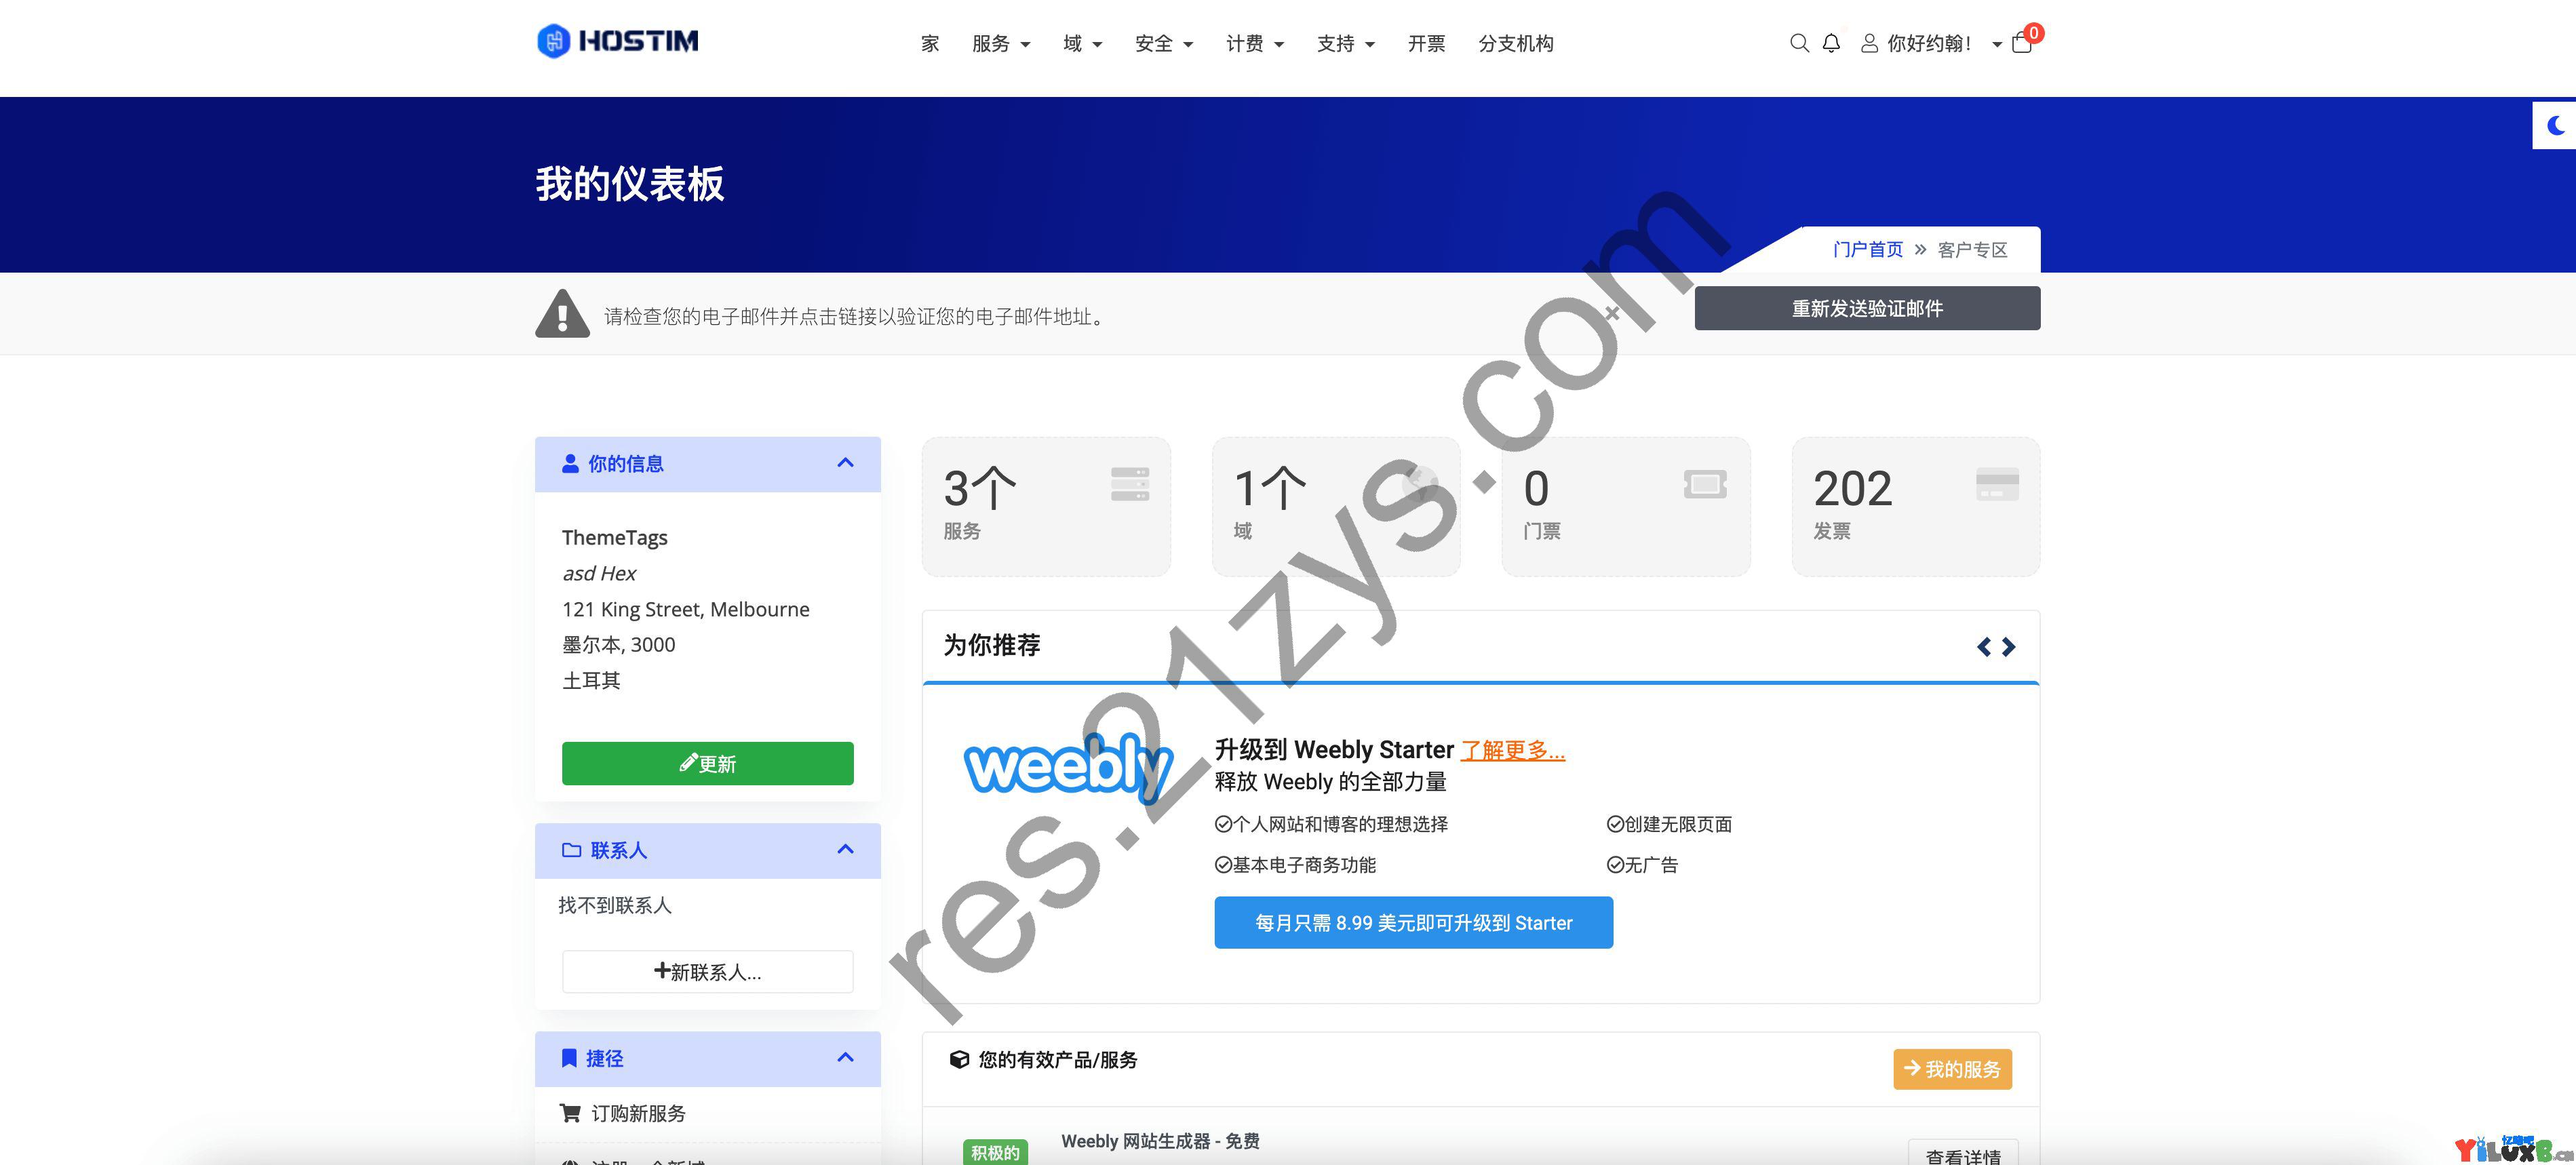The image size is (2576, 1165).
Task: Open the 你好约翰 account dropdown
Action: [1931, 43]
